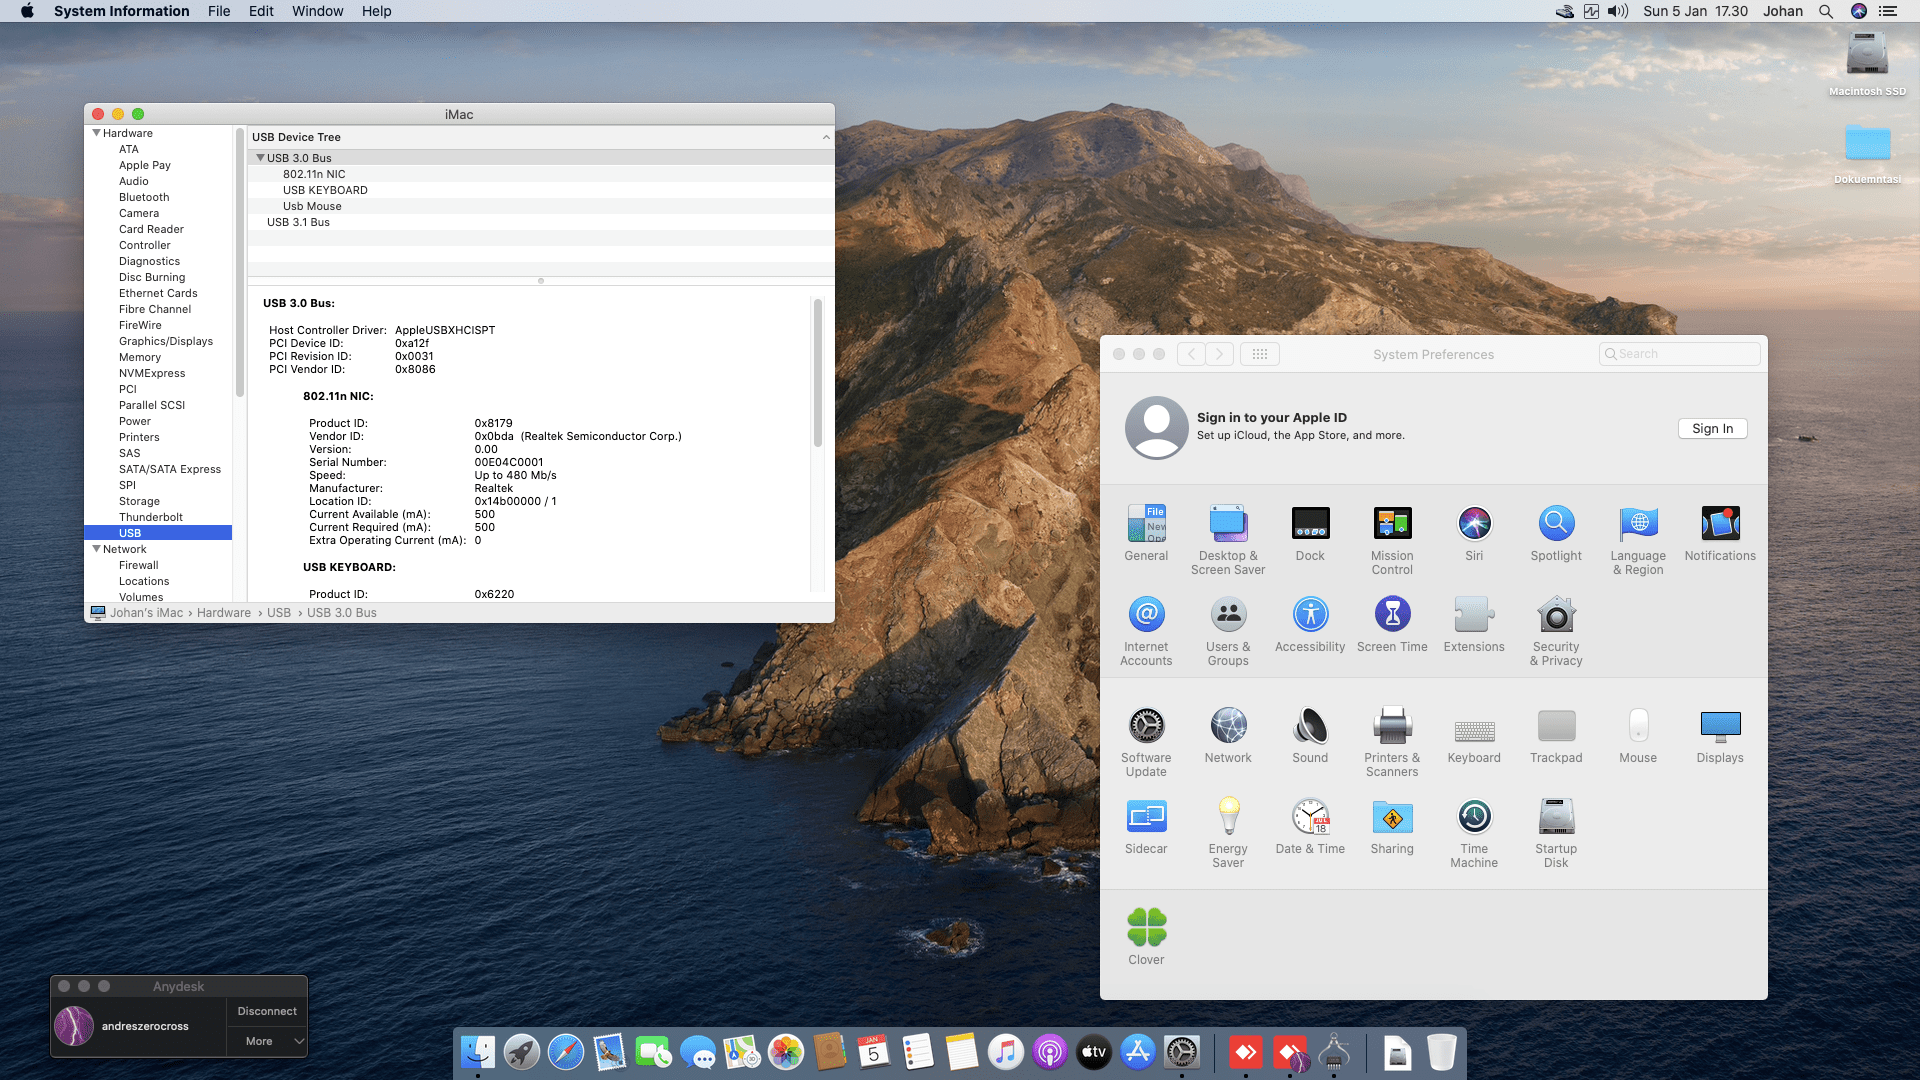1920x1080 pixels.
Task: Open Spotlight preferences pane
Action: click(x=1556, y=533)
